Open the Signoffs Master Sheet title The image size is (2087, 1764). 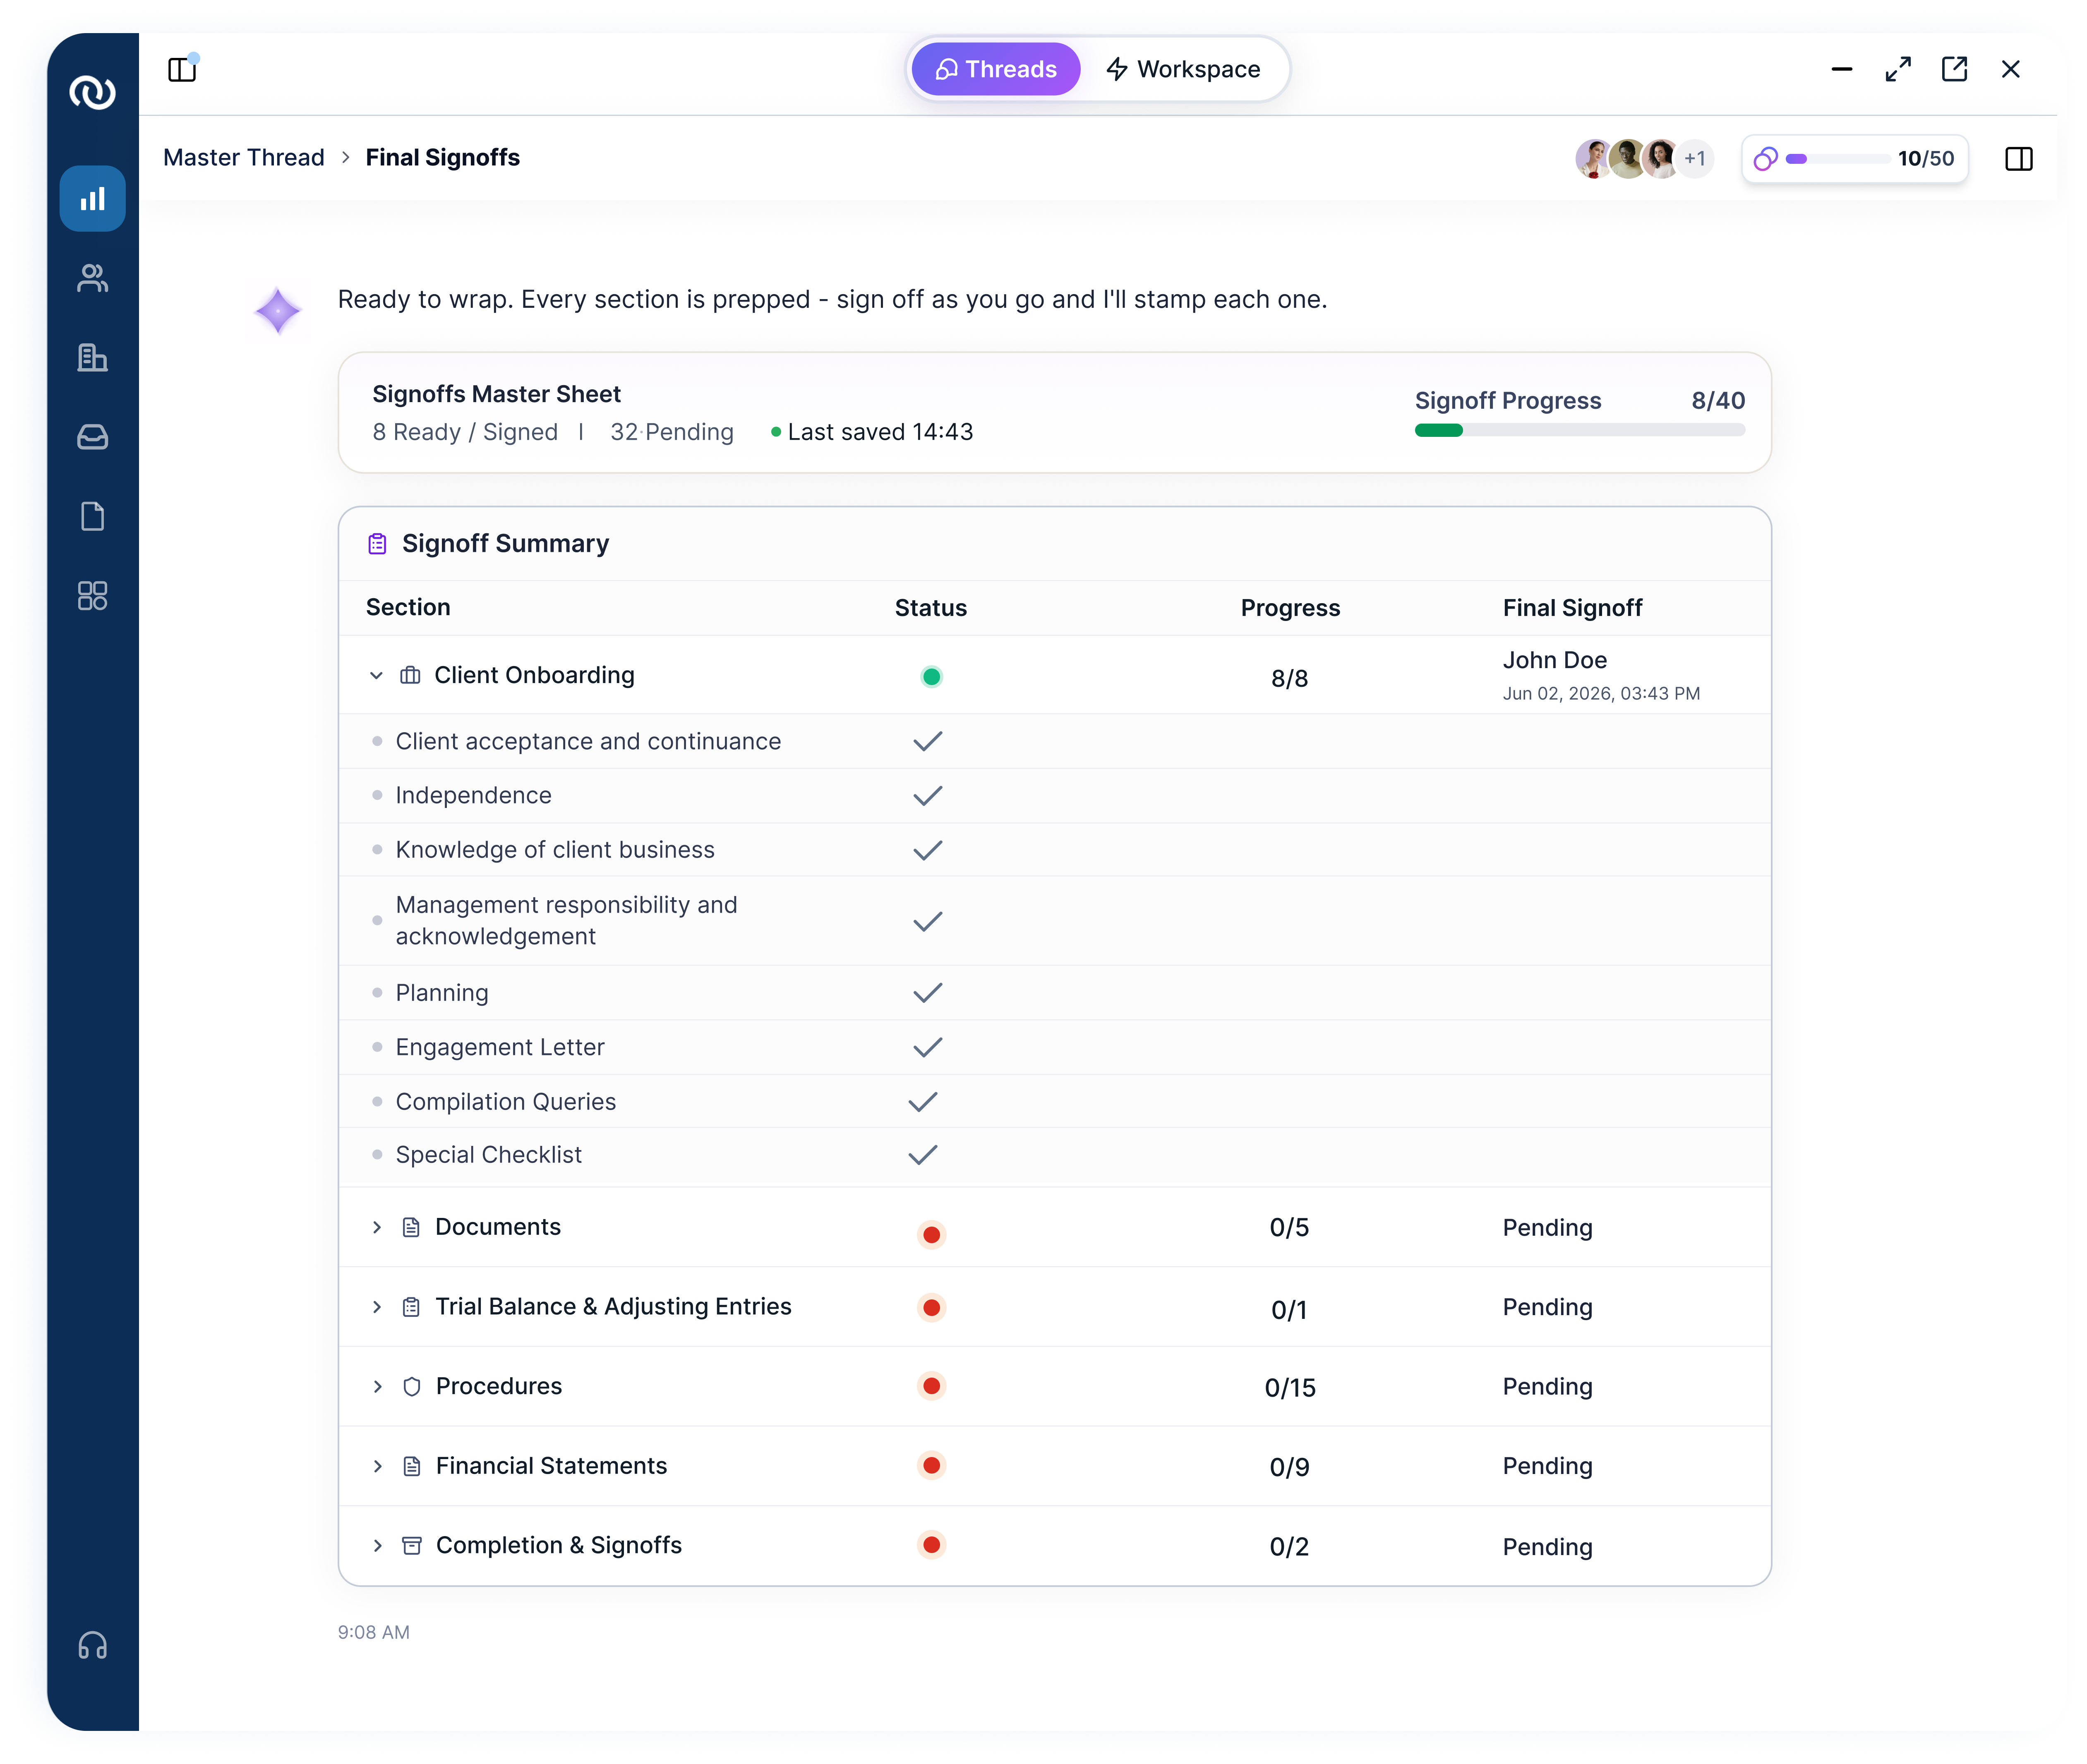coord(496,394)
